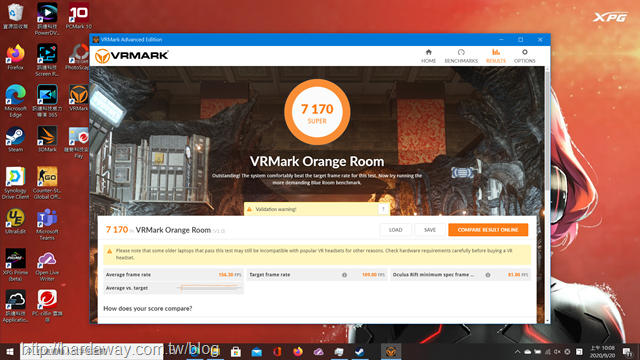Open the Steam desktop shortcut
Image resolution: width=640 pixels, height=360 pixels.
click(15, 139)
